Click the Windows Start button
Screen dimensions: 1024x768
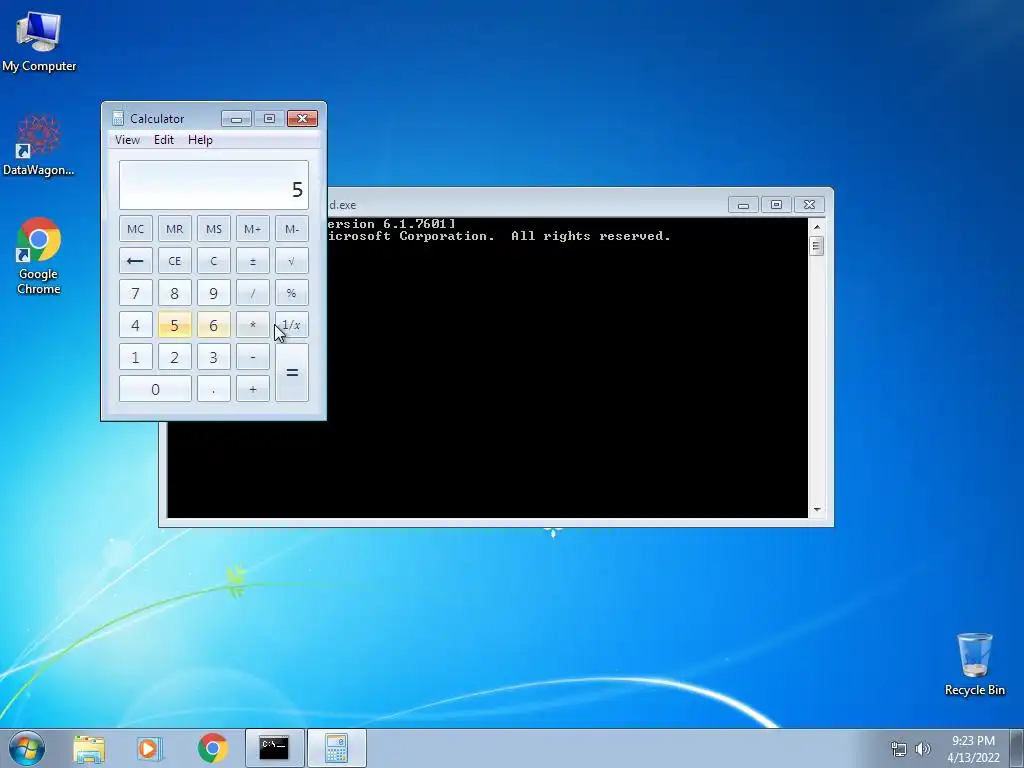click(27, 748)
